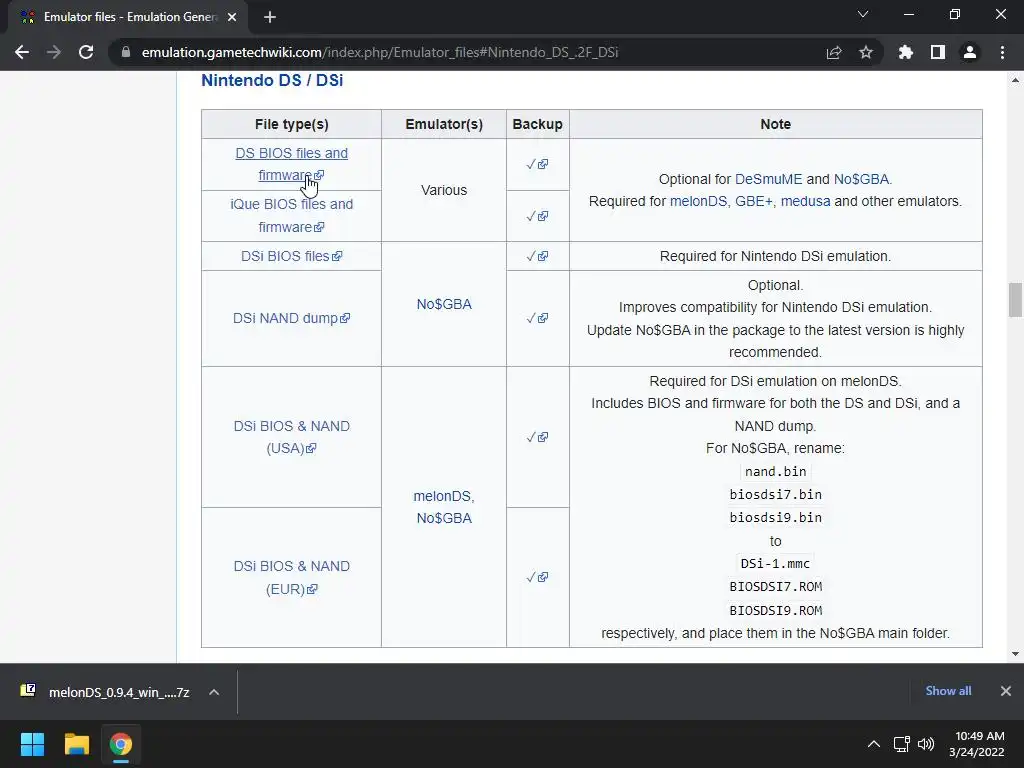Image resolution: width=1024 pixels, height=768 pixels.
Task: Go back to the previous page
Action: click(x=22, y=52)
